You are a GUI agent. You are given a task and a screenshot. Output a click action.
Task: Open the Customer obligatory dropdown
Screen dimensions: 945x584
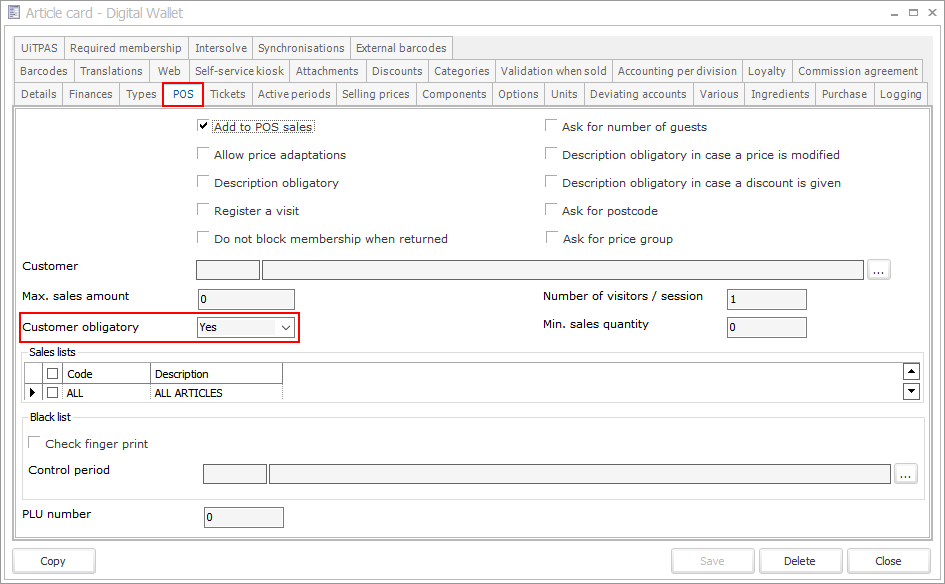pos(285,327)
